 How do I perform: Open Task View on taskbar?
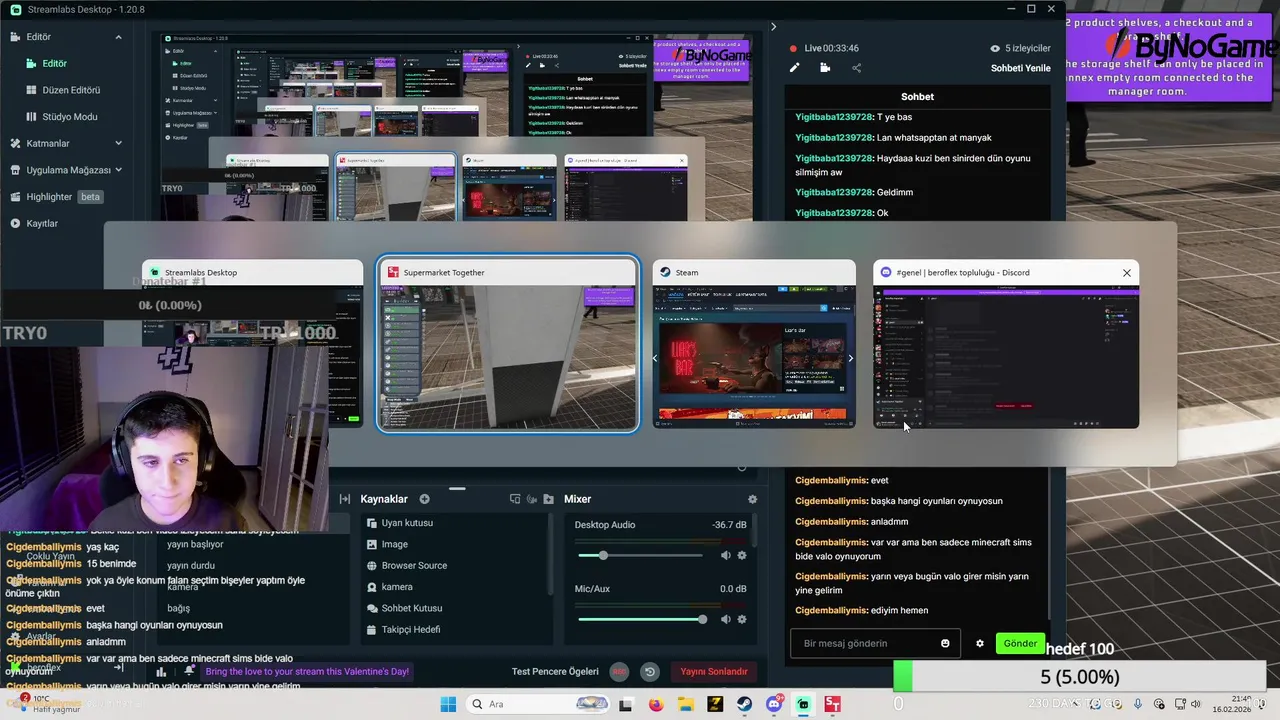tap(626, 704)
